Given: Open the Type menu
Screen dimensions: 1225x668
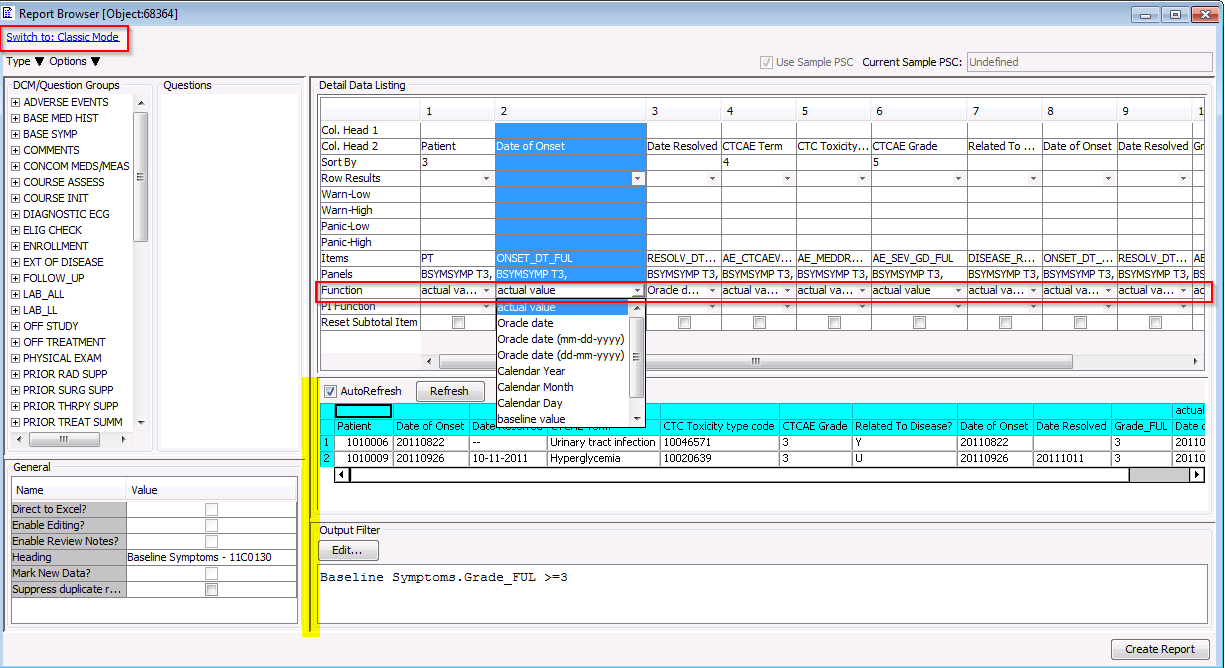Looking at the screenshot, I should [x=24, y=62].
